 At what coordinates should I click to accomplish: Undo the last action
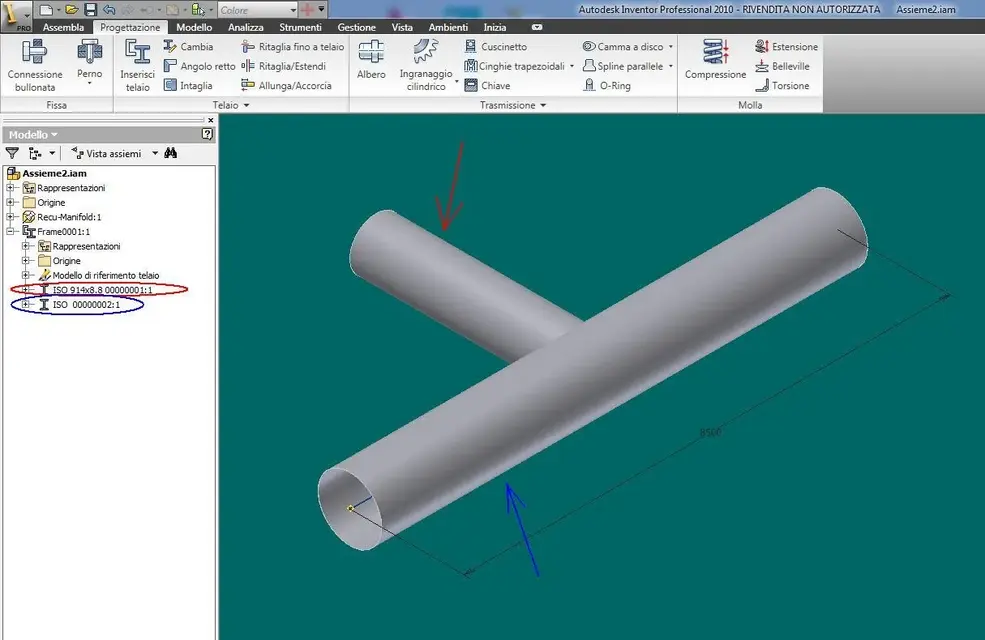click(109, 10)
